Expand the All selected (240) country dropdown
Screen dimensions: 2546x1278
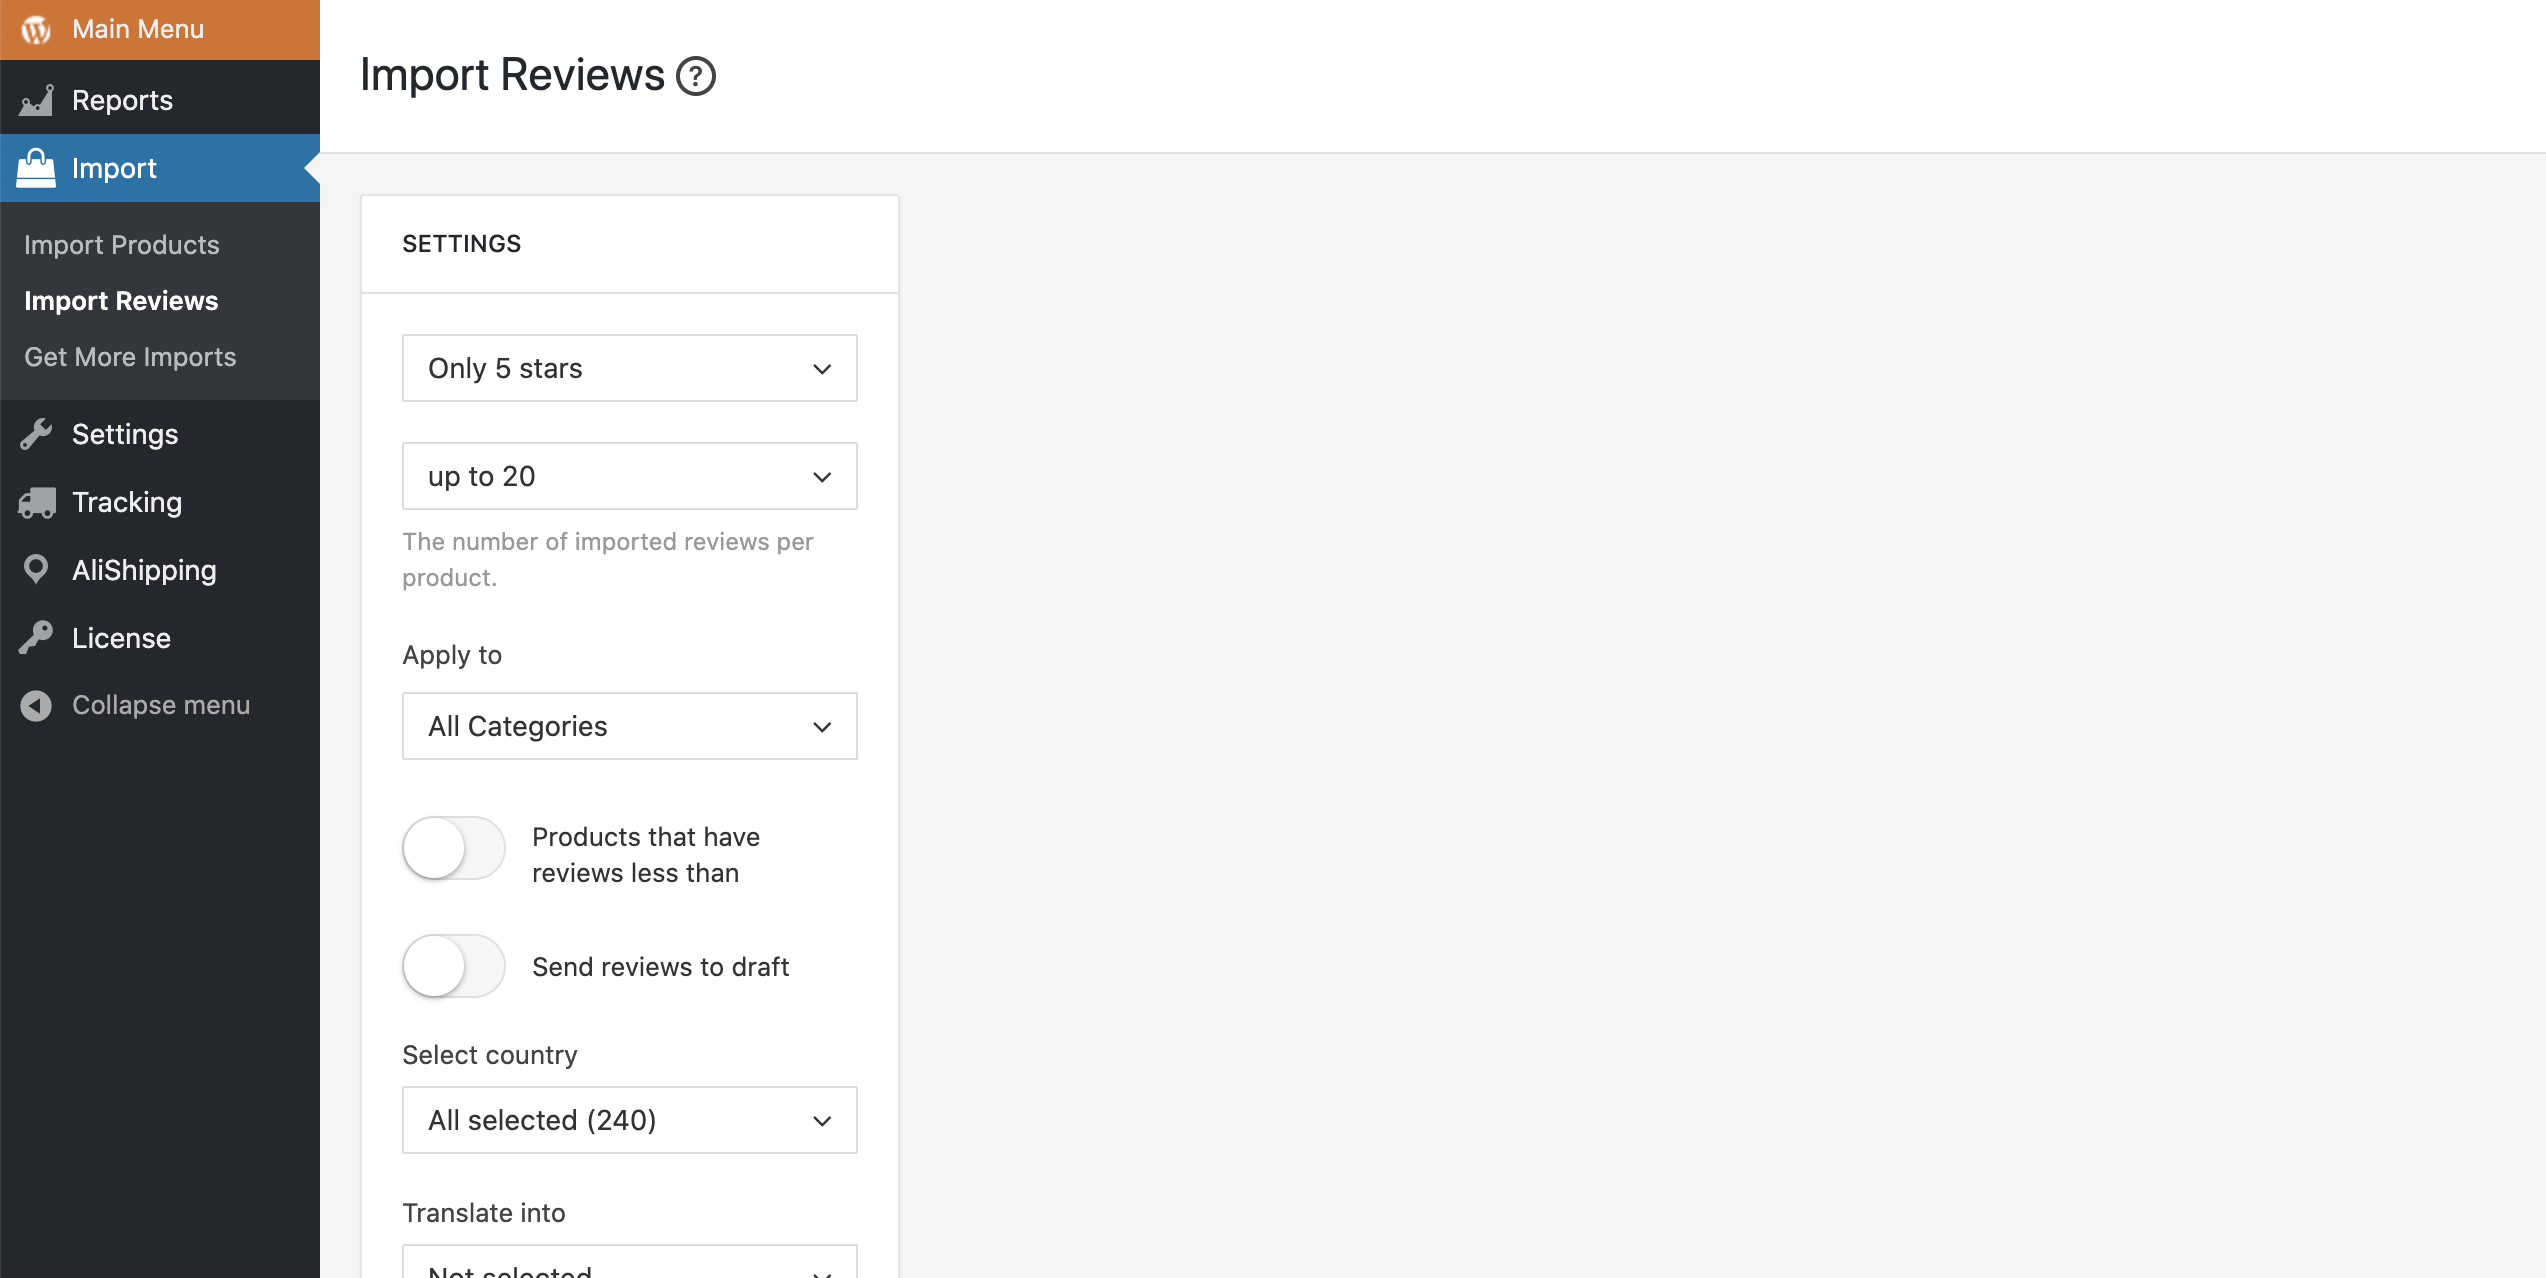tap(630, 1120)
